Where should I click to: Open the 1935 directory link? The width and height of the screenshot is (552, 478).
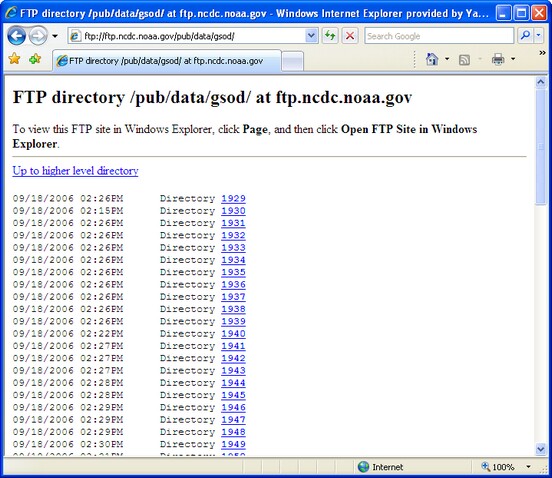tap(233, 272)
